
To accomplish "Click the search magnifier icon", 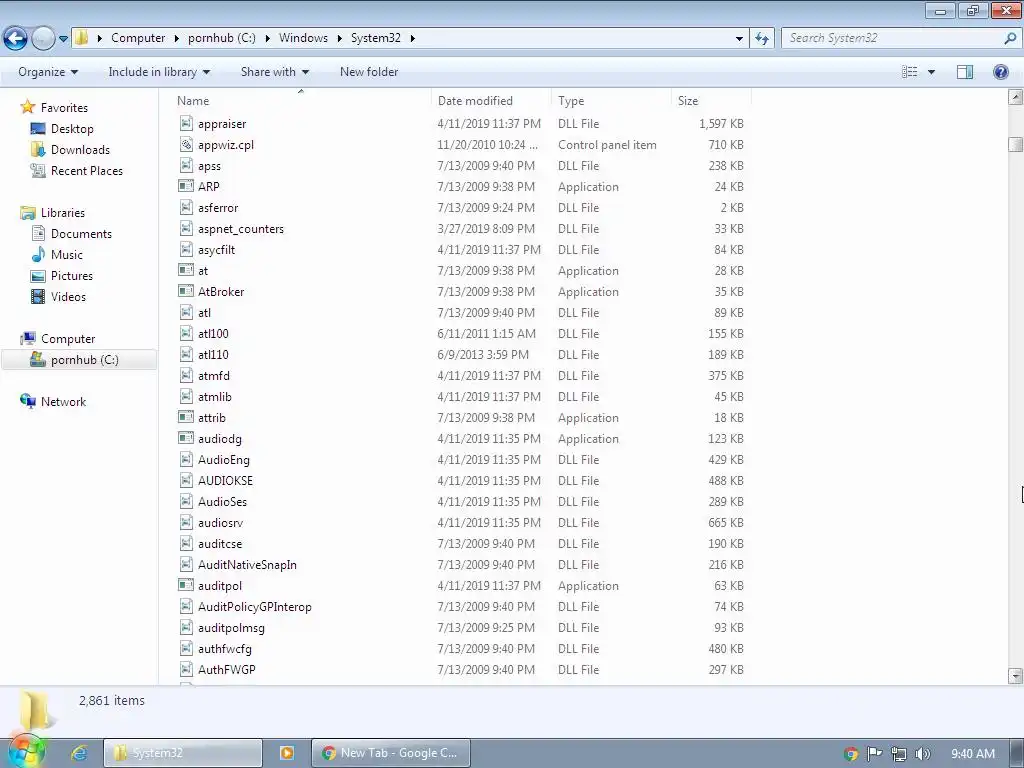I will [x=1010, y=38].
